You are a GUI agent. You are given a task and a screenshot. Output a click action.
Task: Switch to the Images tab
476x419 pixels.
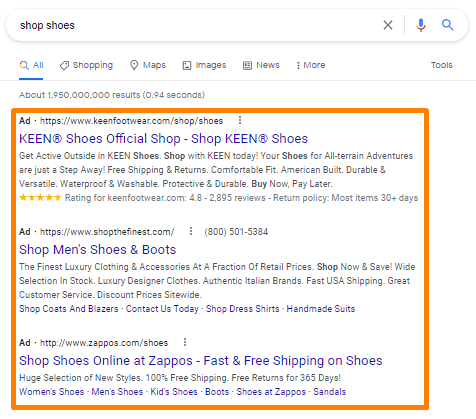(204, 65)
